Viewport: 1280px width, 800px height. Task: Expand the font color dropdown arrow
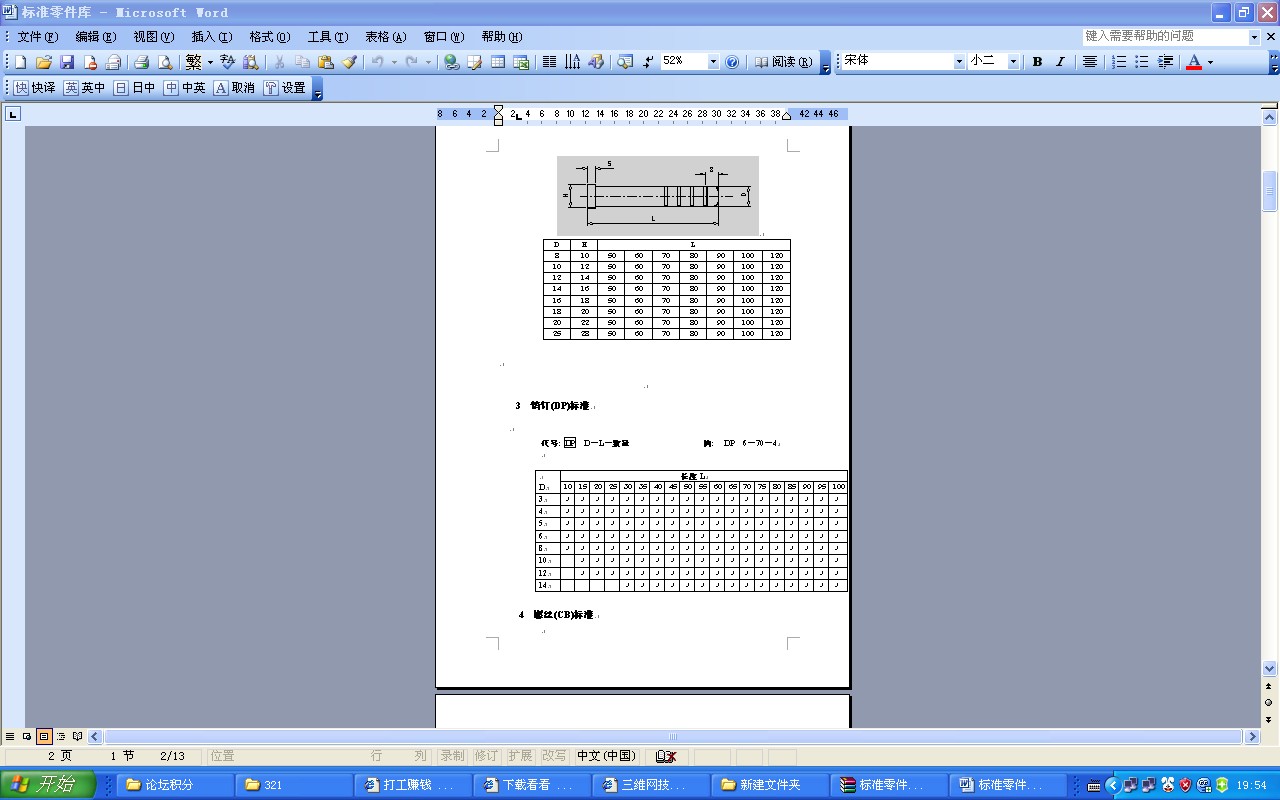[x=1210, y=62]
